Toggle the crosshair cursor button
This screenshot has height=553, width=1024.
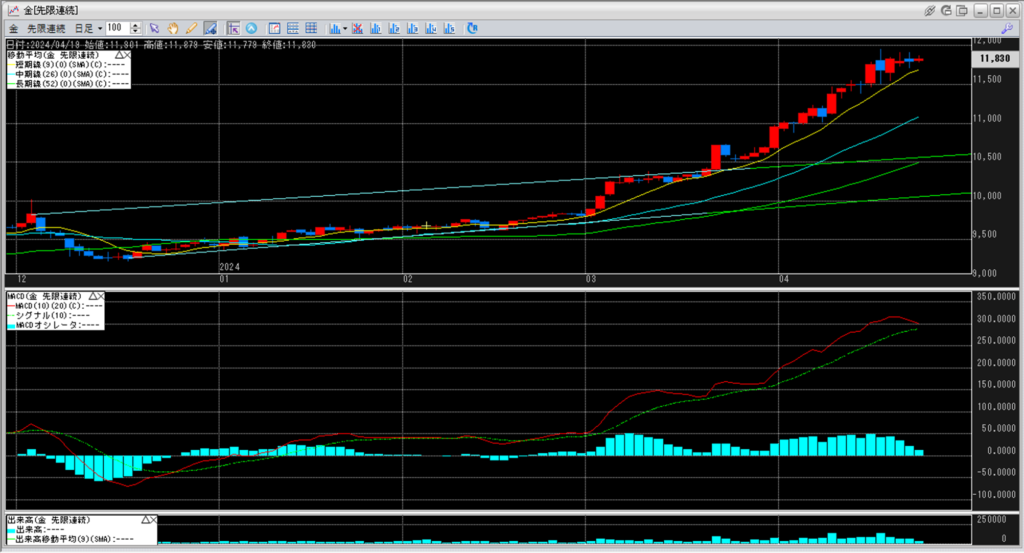click(x=233, y=27)
